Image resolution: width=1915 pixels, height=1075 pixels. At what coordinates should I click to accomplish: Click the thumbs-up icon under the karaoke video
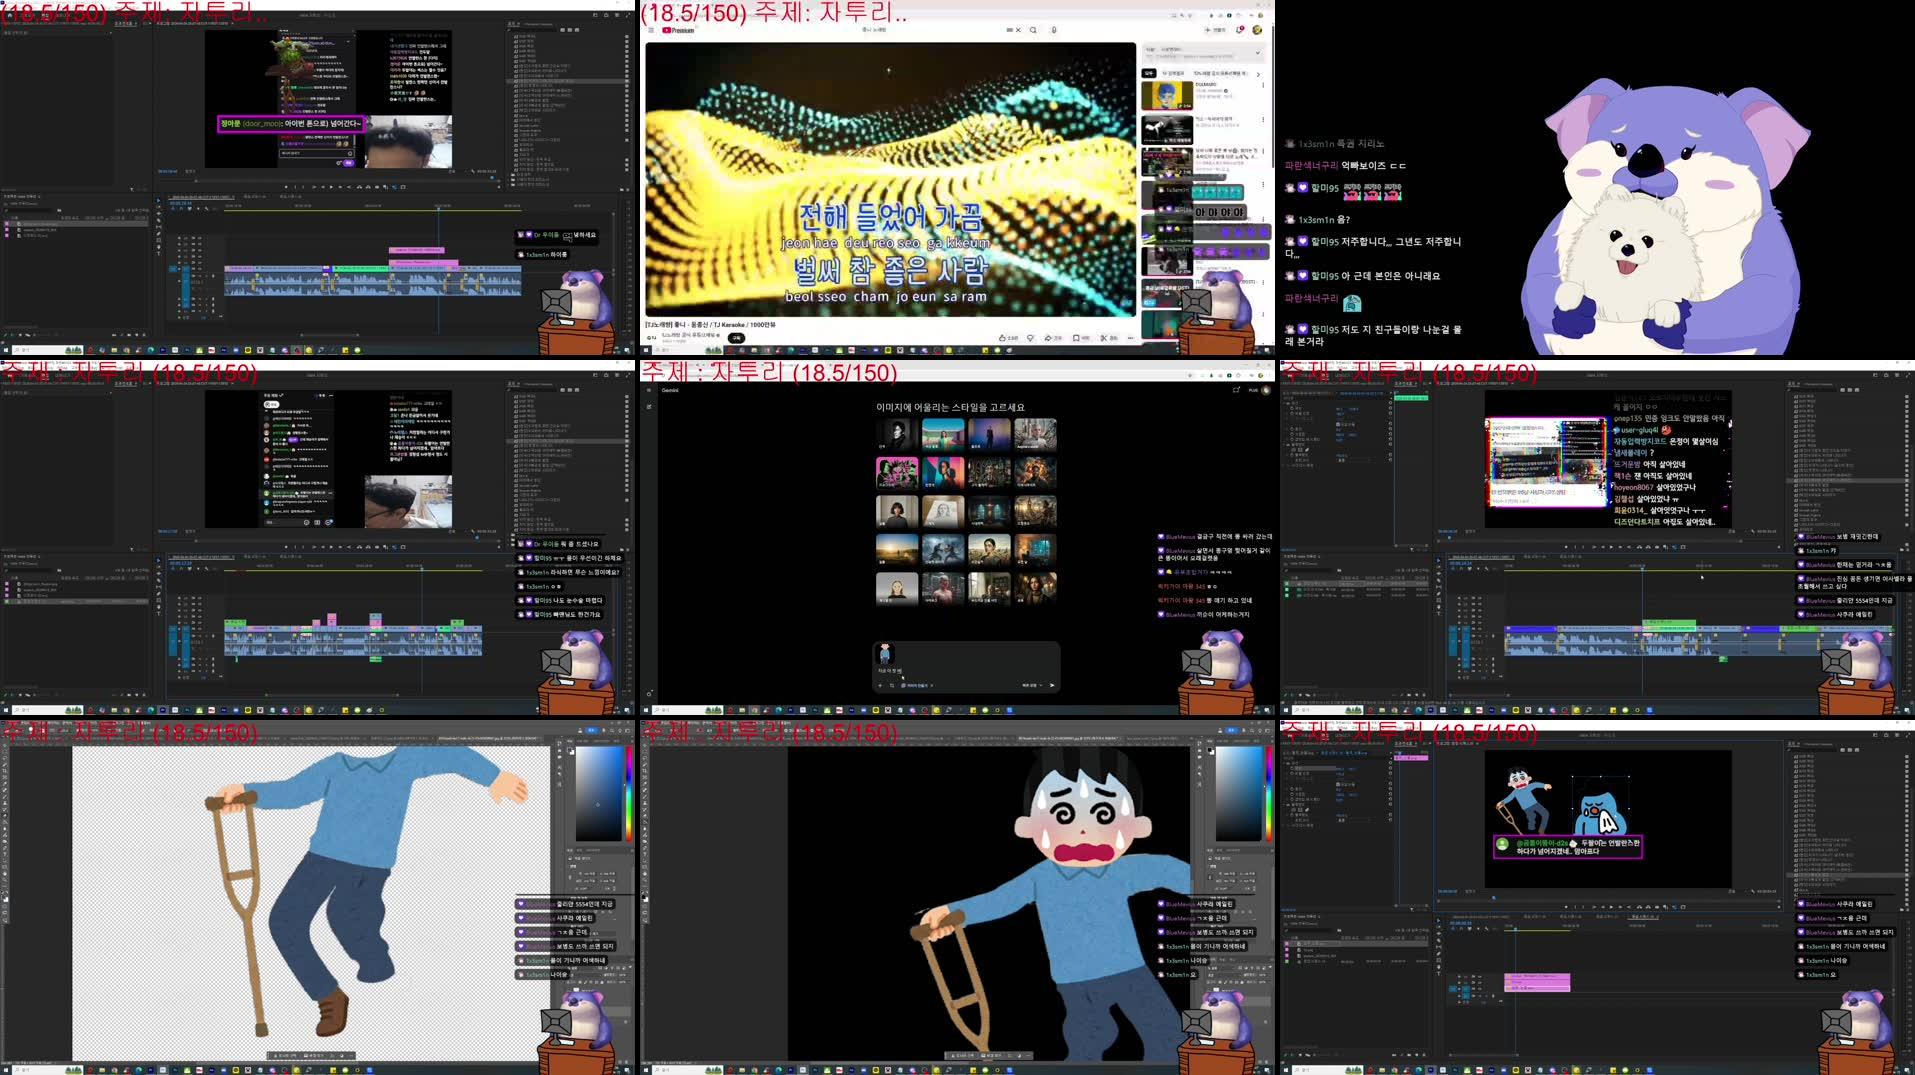(1003, 338)
